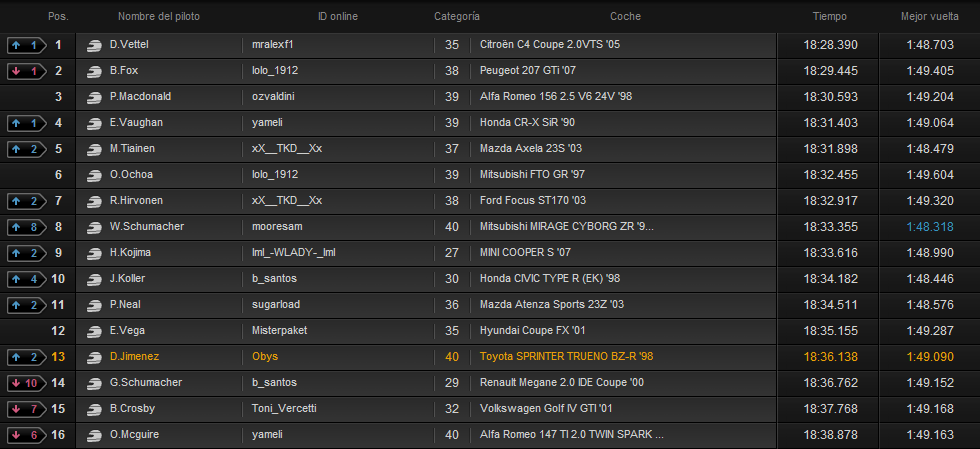Click the down 7 position badge for B.Crosby
Screen dimensions: 980x449
[27, 409]
